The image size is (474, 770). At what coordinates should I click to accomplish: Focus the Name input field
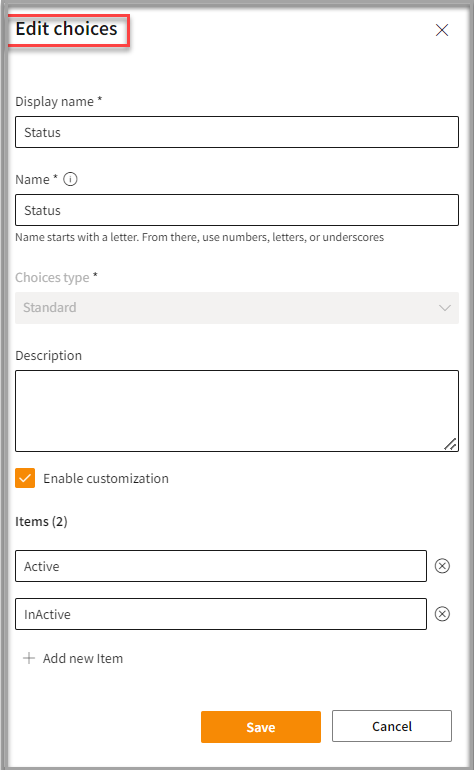click(x=237, y=210)
